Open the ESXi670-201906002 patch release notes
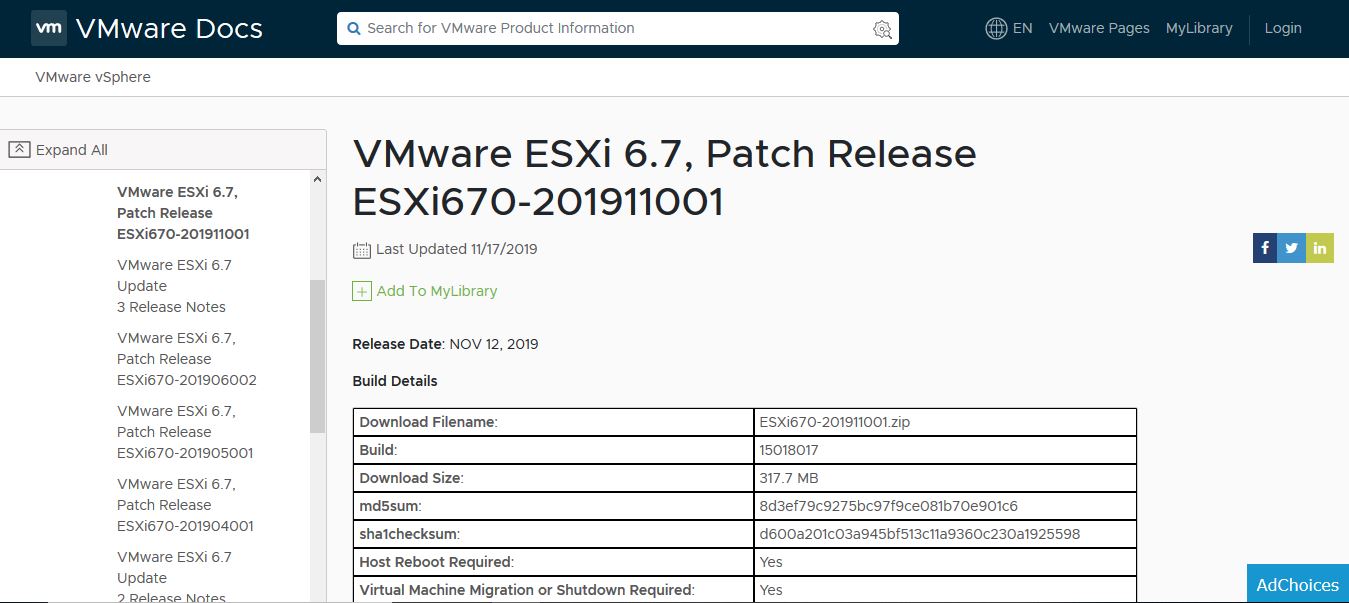 coord(186,358)
